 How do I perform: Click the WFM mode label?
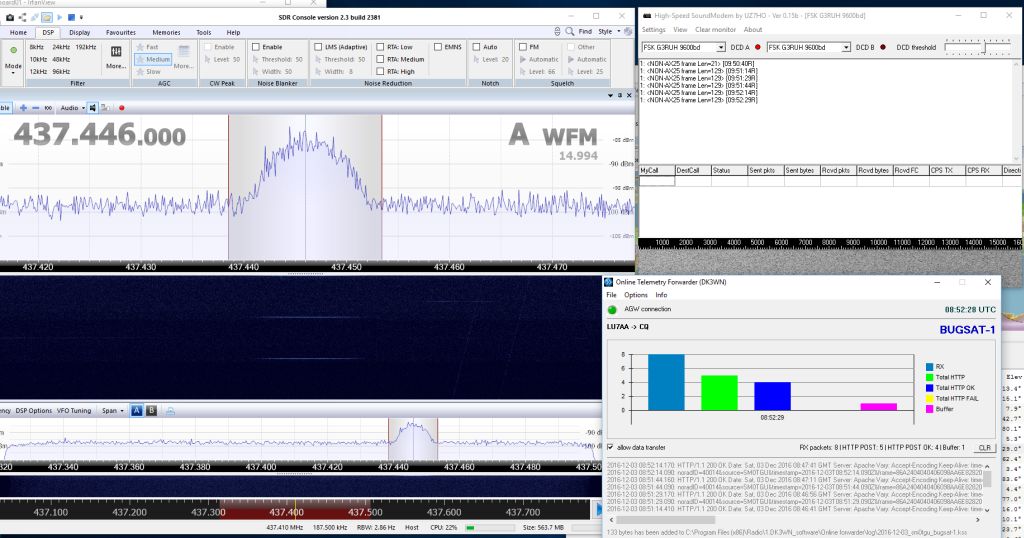[x=569, y=136]
